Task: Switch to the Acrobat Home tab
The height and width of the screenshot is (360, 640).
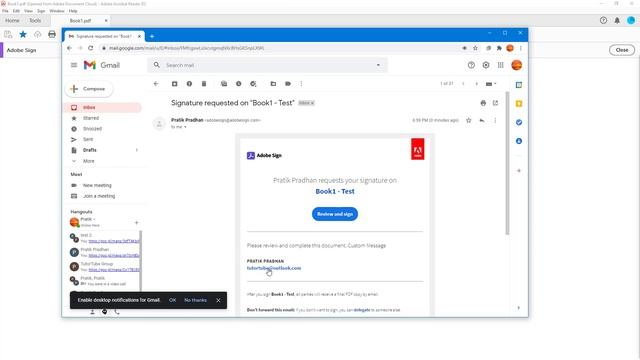Action: tap(12, 20)
